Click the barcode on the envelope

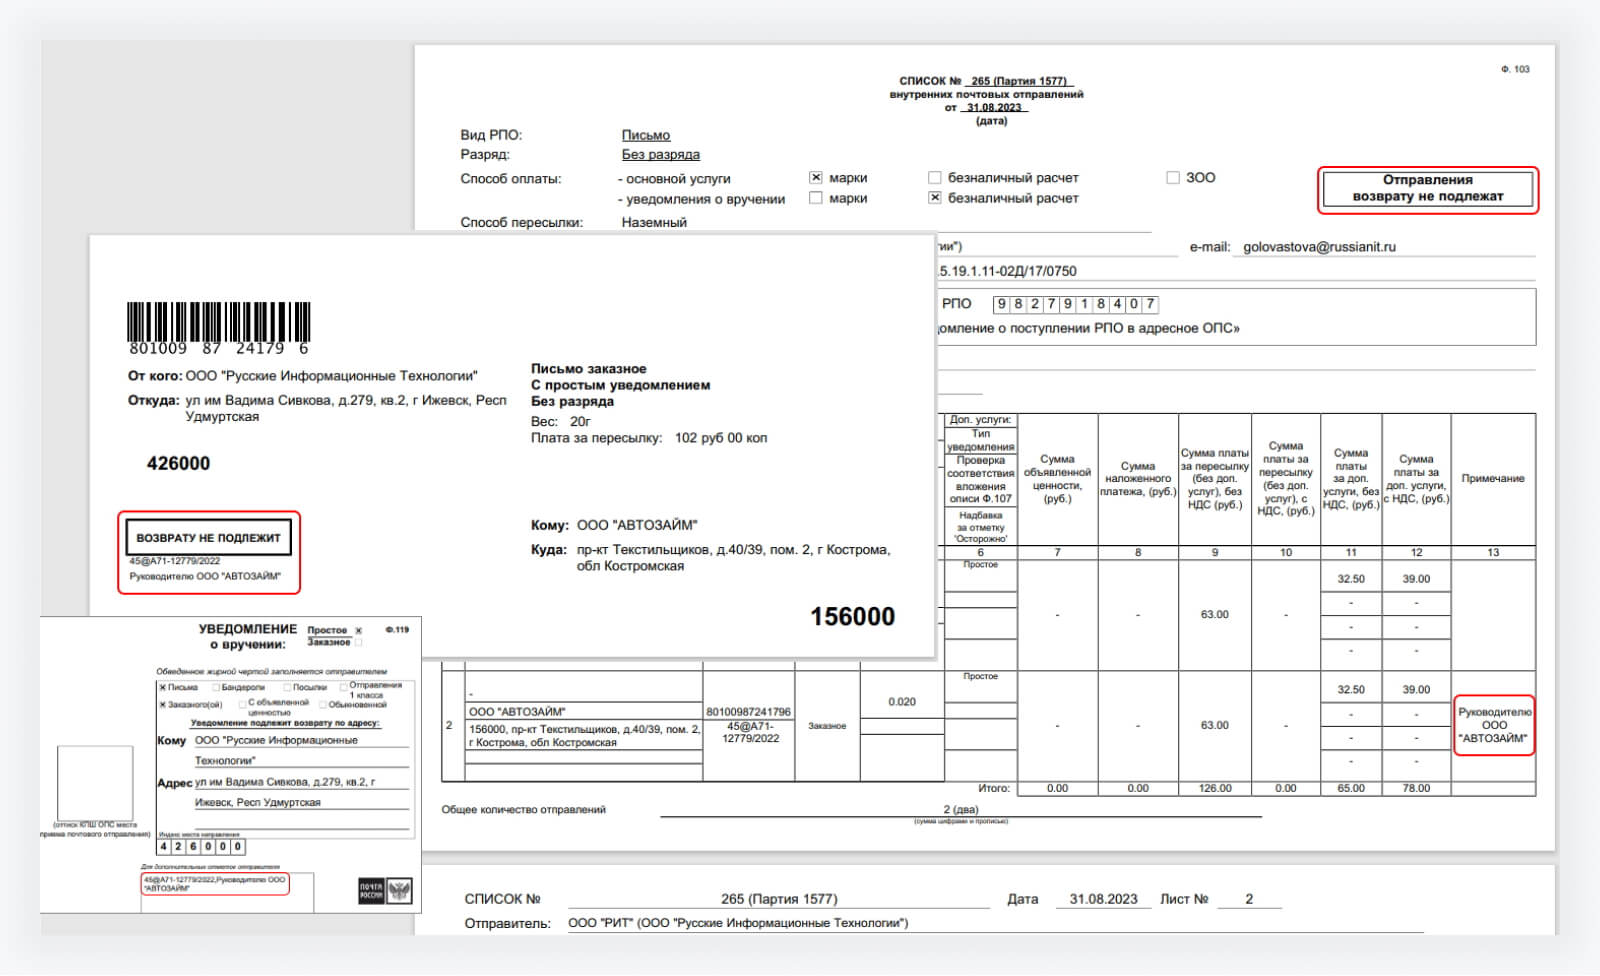pyautogui.click(x=218, y=322)
